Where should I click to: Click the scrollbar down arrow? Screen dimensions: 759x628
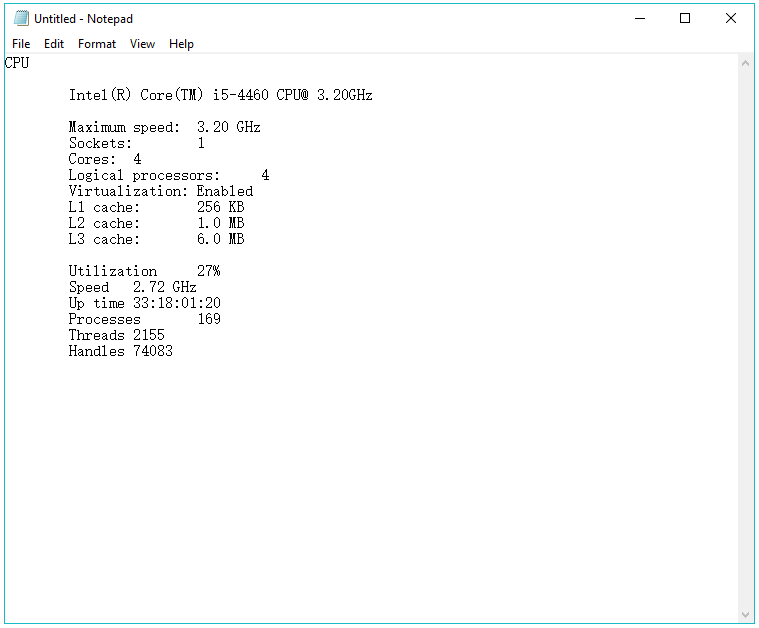(x=745, y=615)
